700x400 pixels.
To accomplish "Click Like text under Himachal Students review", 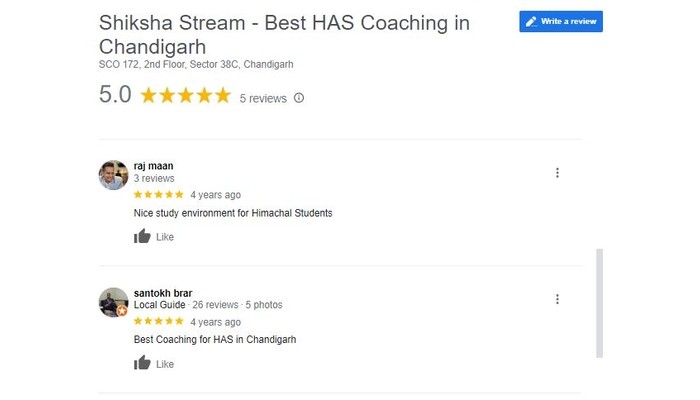I will click(165, 237).
